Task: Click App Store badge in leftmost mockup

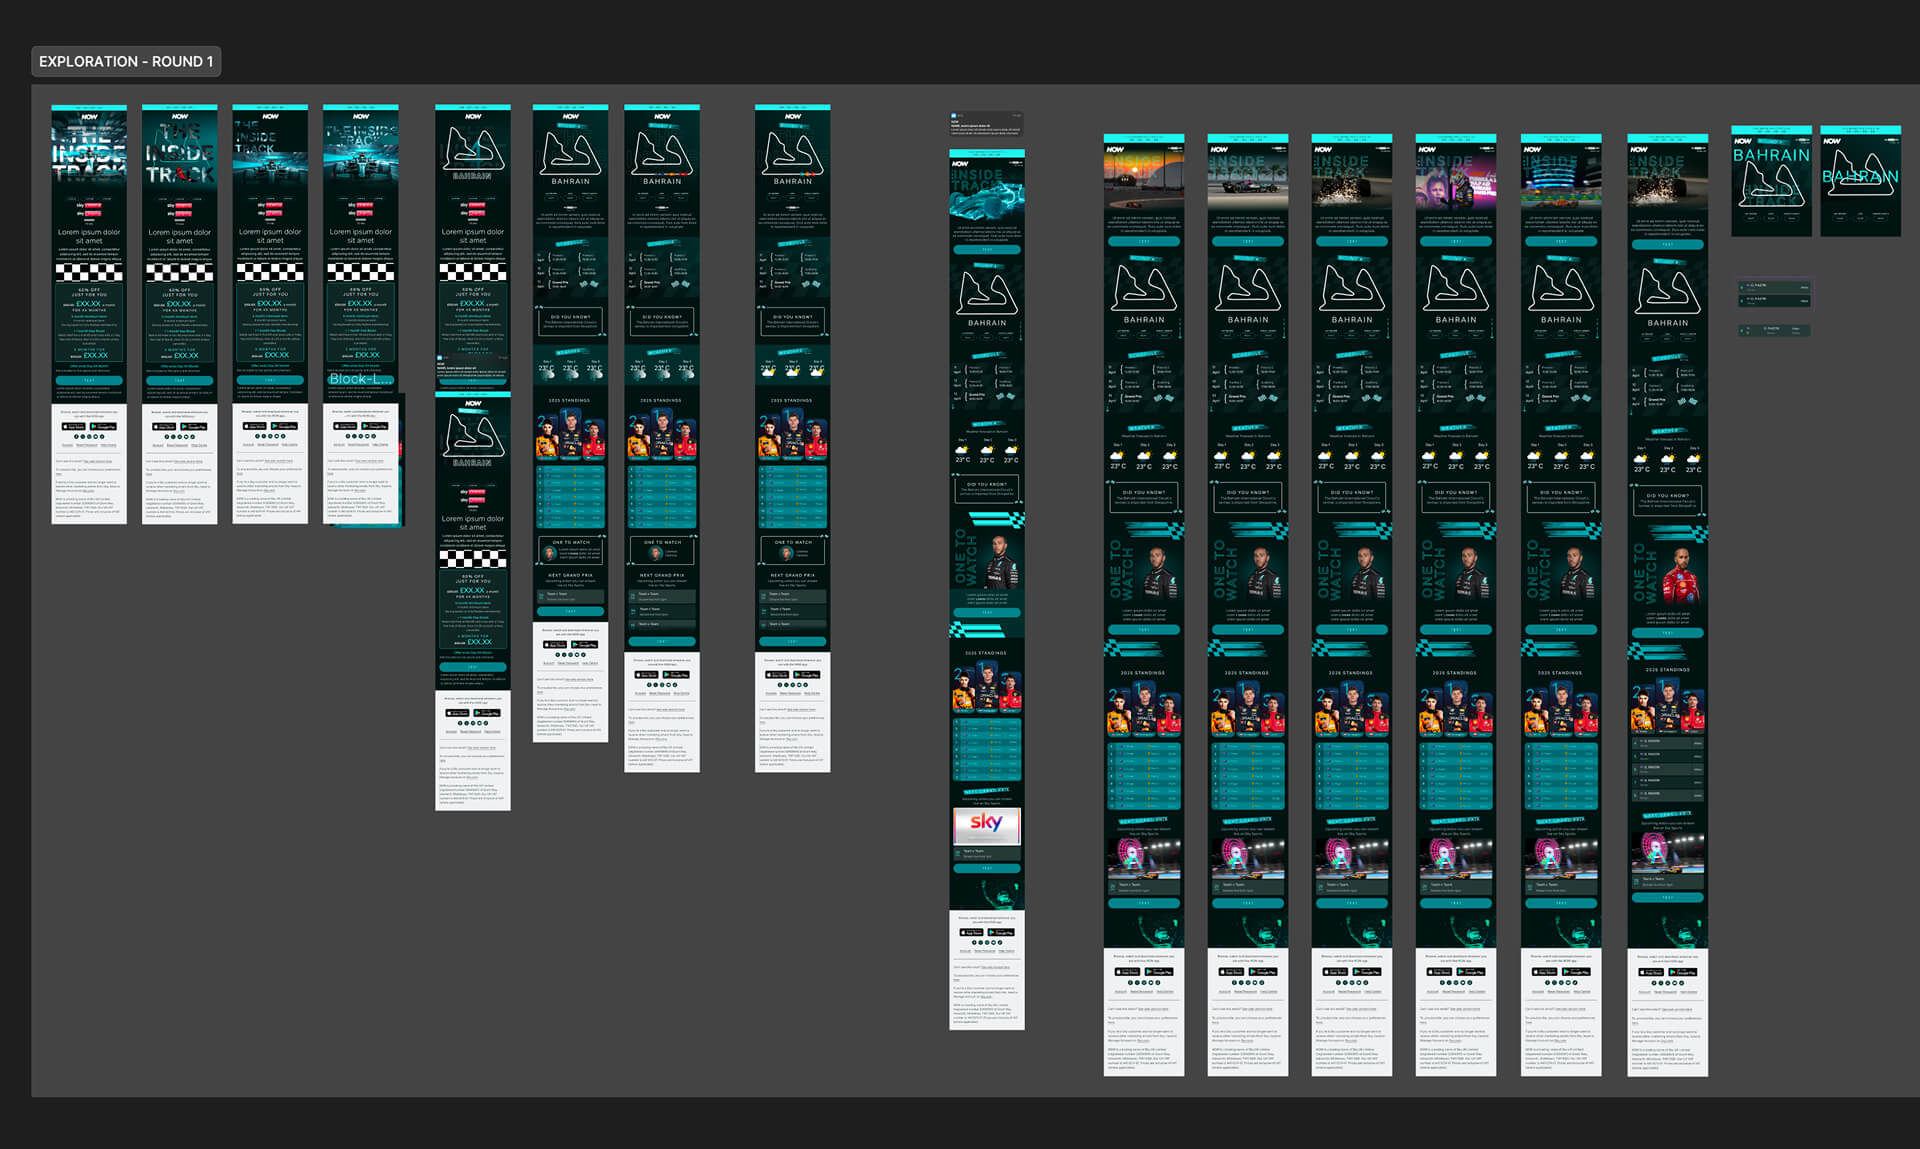Action: pyautogui.click(x=75, y=426)
